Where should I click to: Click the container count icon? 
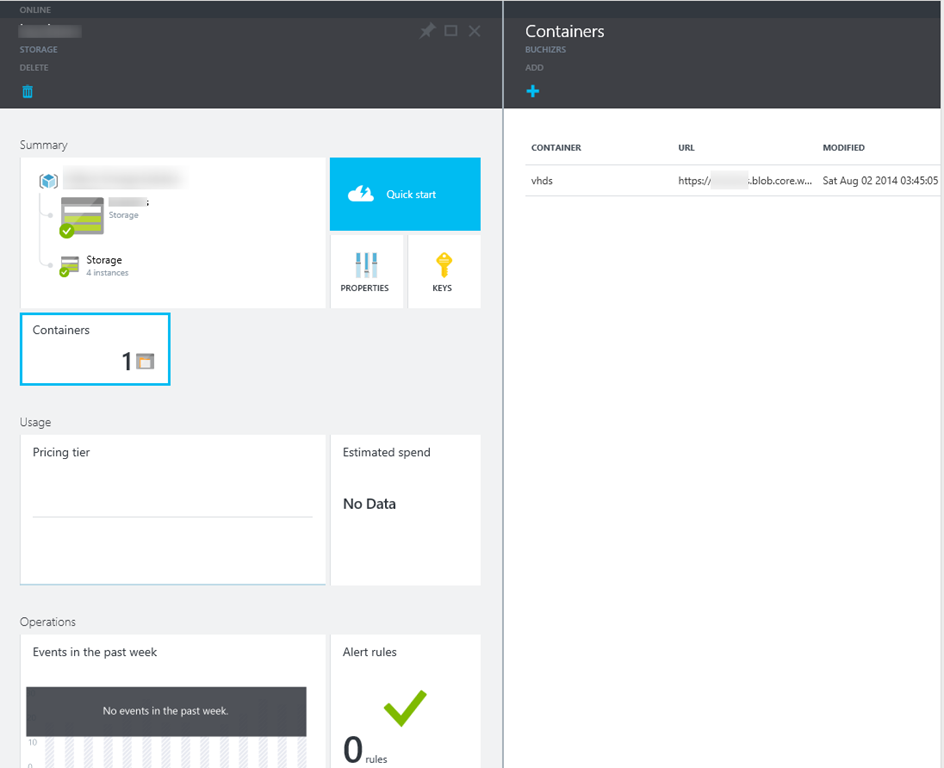pos(145,361)
